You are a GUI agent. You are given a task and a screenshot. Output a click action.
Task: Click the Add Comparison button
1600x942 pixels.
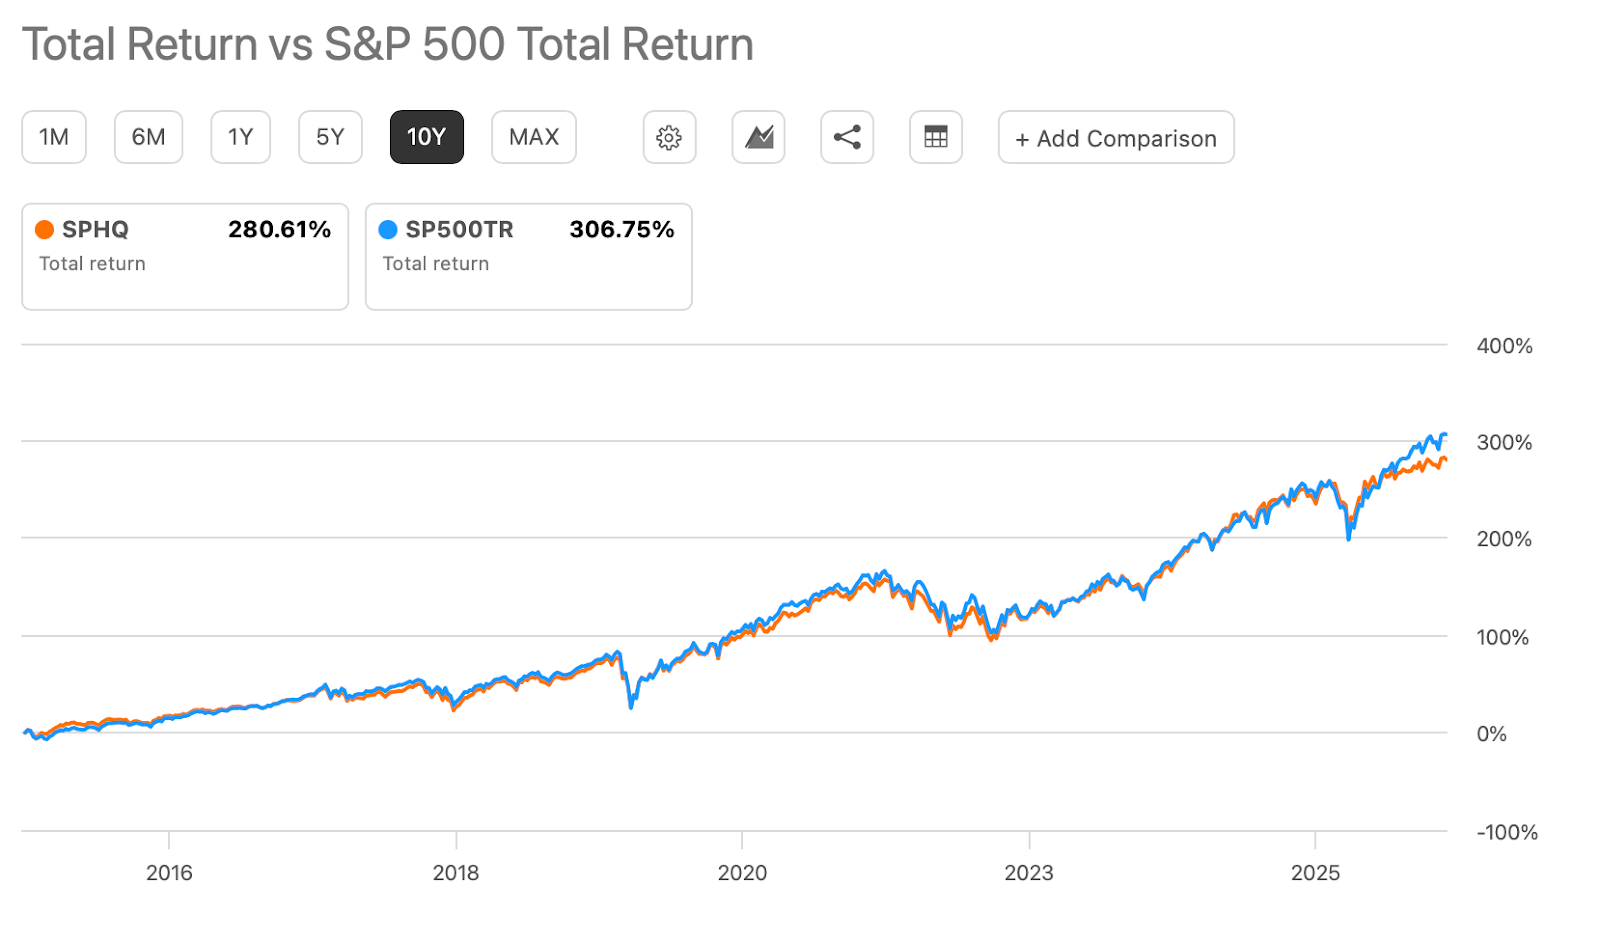[1116, 138]
